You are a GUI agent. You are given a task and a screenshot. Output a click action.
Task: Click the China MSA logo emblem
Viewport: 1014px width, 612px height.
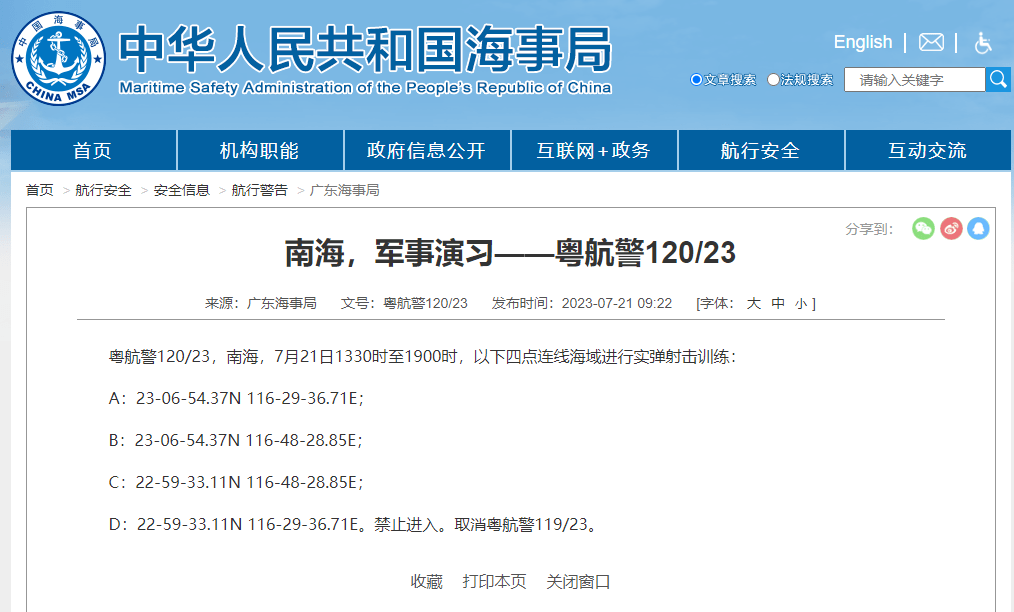59,58
